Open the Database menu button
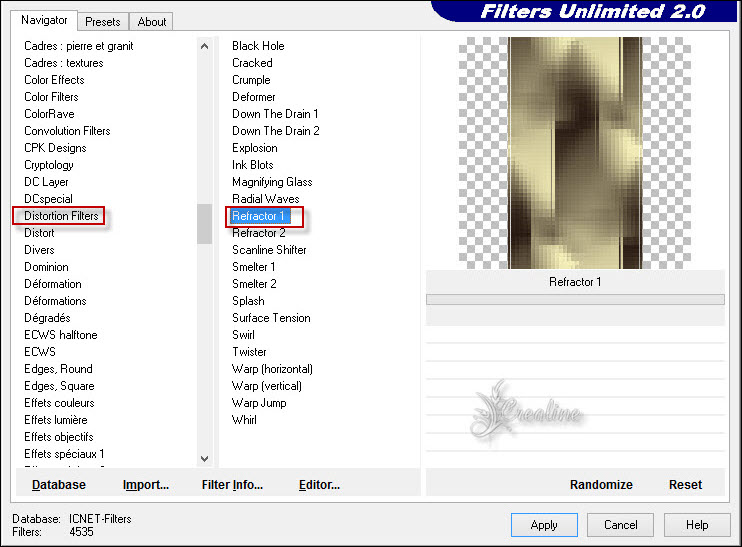 tap(59, 484)
